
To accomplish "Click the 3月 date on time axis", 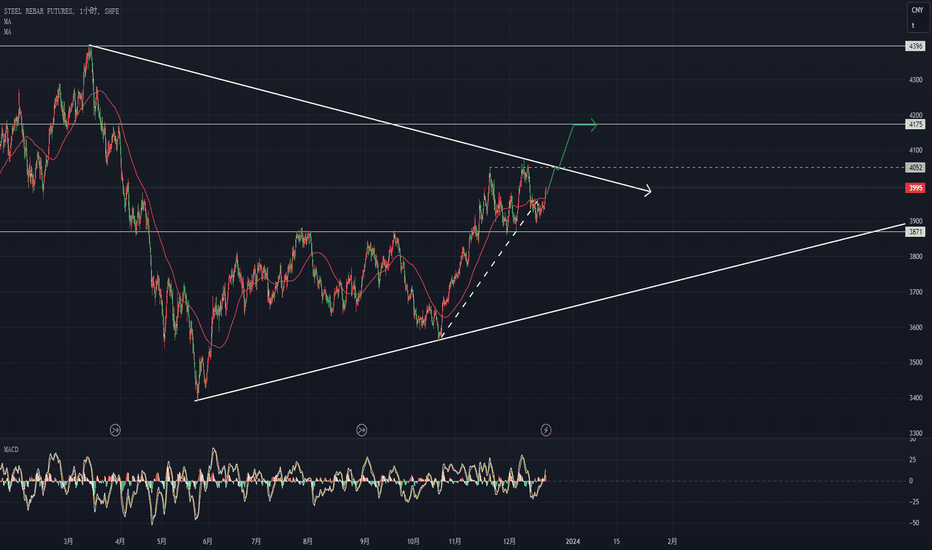I will [68, 541].
